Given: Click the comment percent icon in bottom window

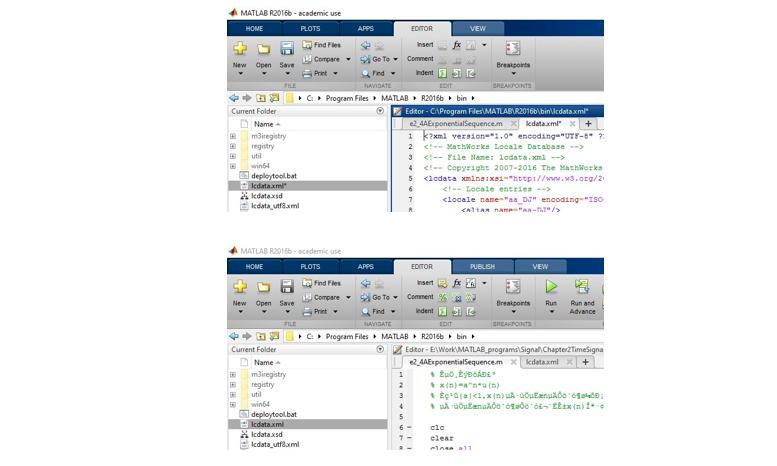Looking at the screenshot, I should [443, 297].
